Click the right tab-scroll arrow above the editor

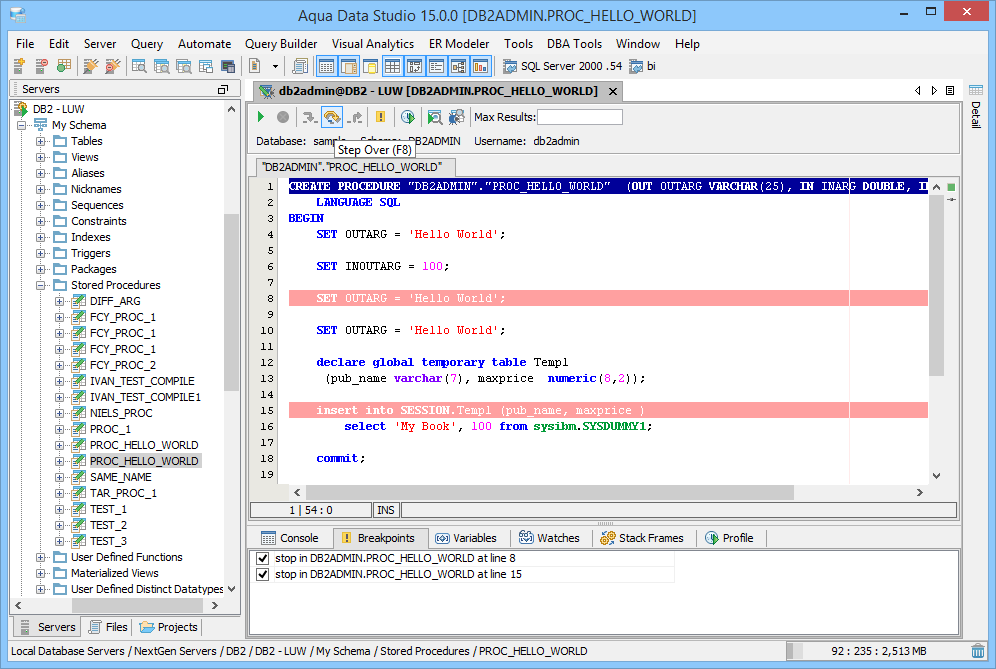click(934, 91)
